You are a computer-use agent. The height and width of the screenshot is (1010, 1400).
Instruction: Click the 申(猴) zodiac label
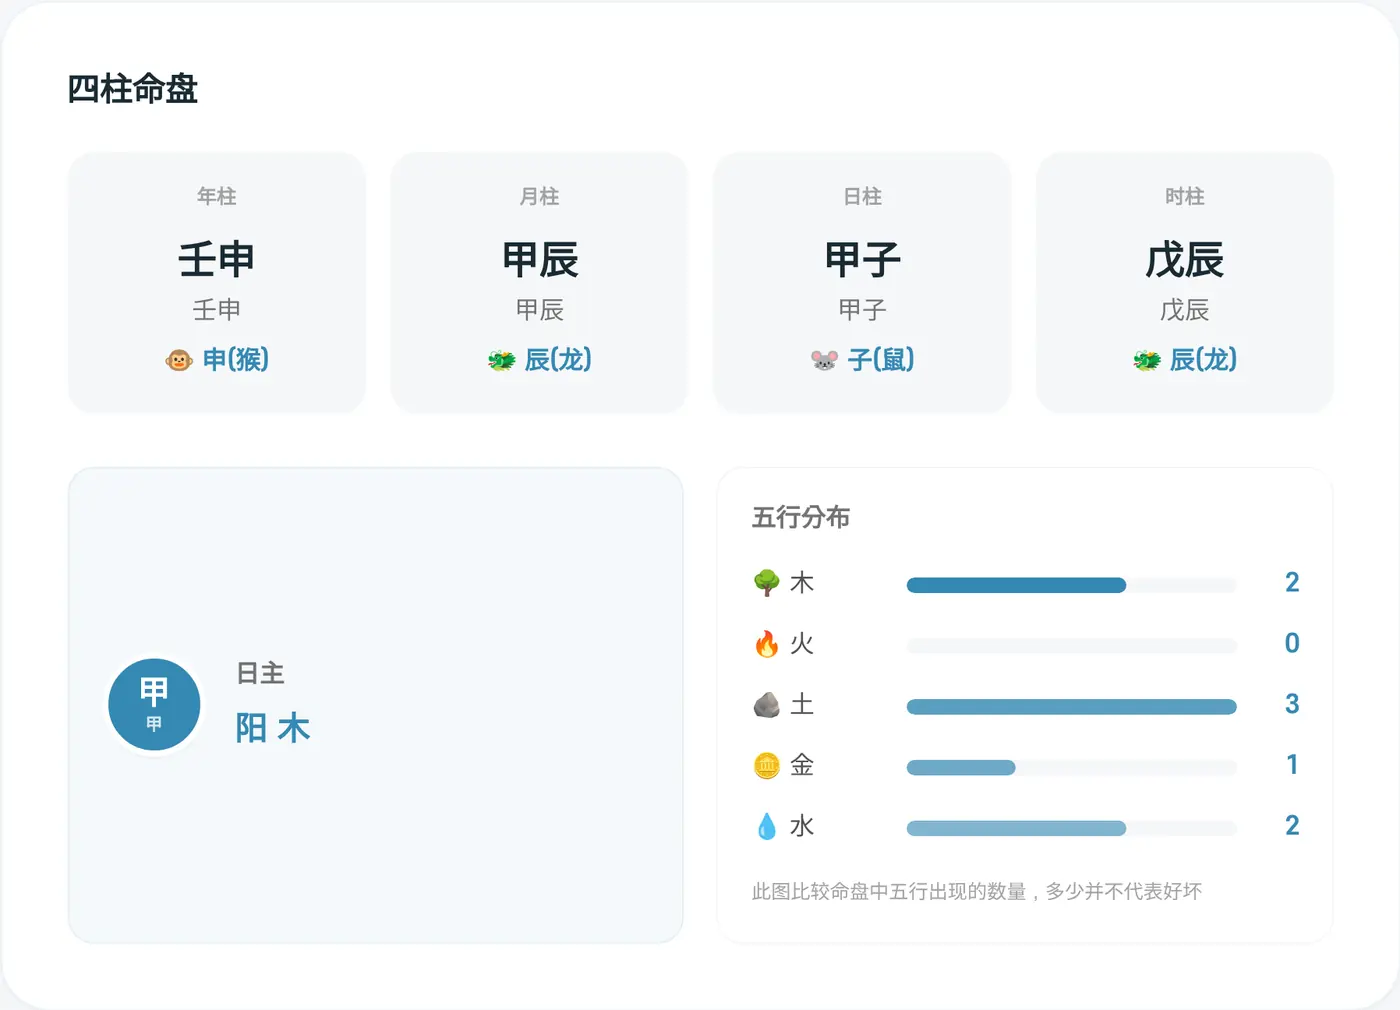coord(236,360)
